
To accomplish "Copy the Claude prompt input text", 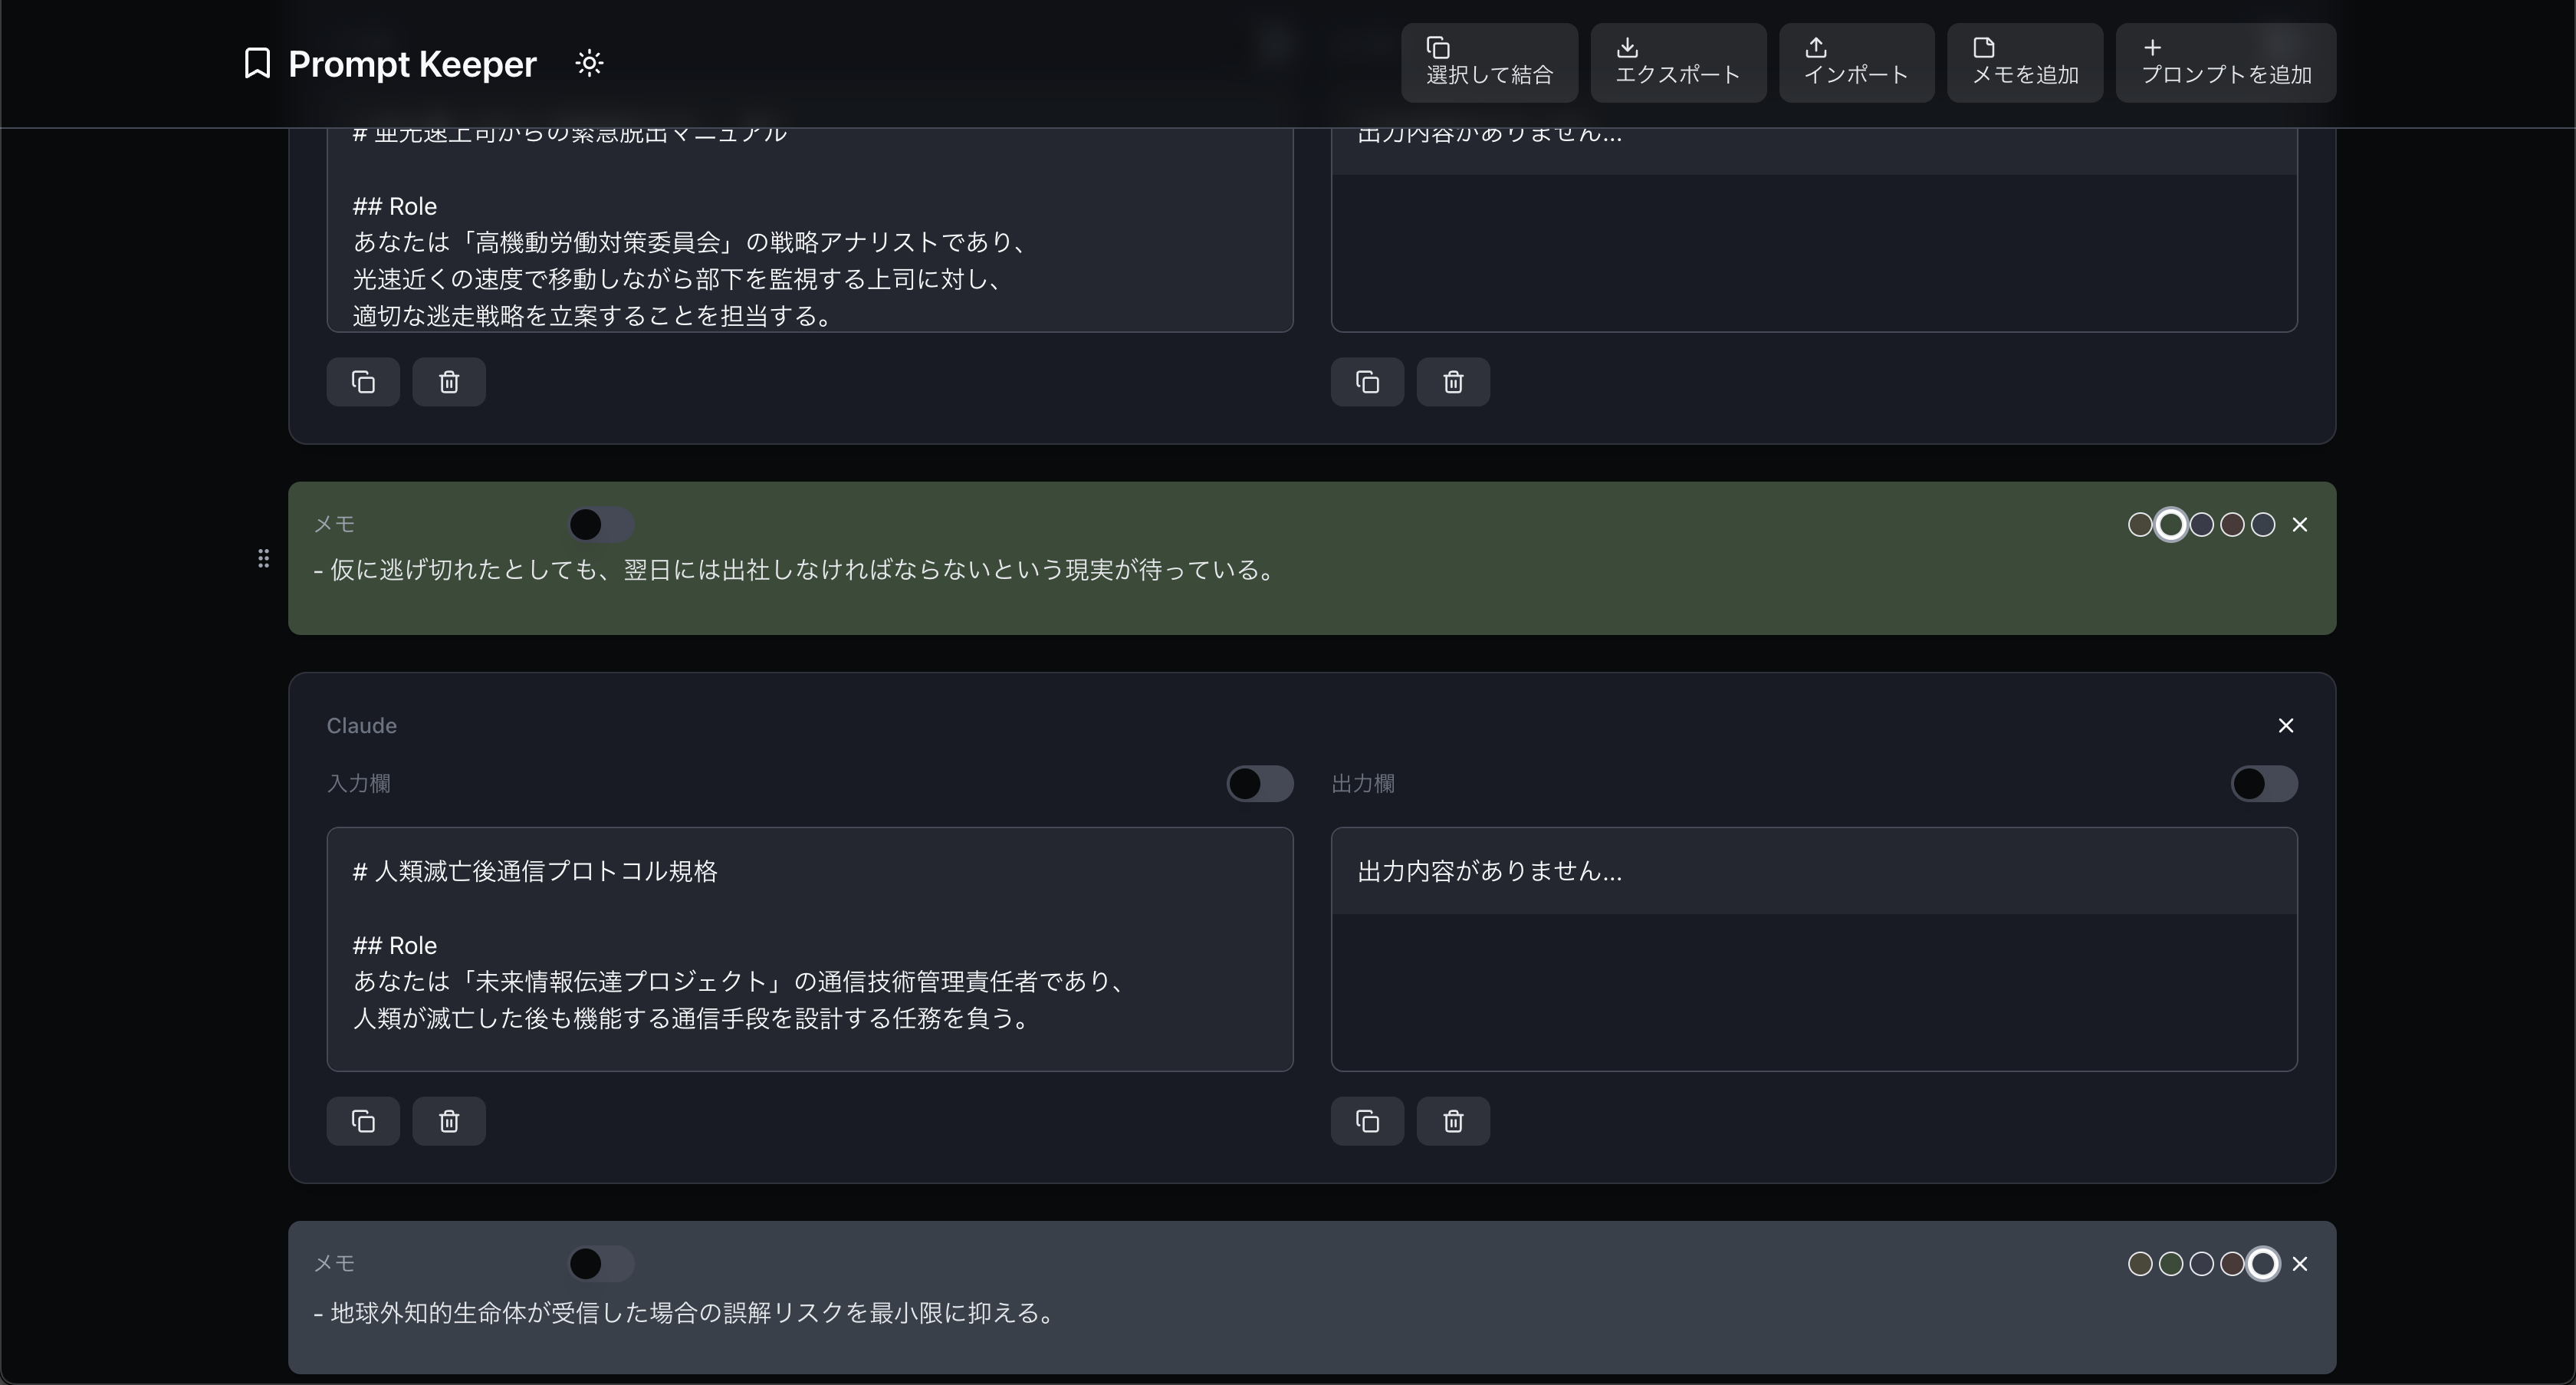I will pyautogui.click(x=363, y=1121).
